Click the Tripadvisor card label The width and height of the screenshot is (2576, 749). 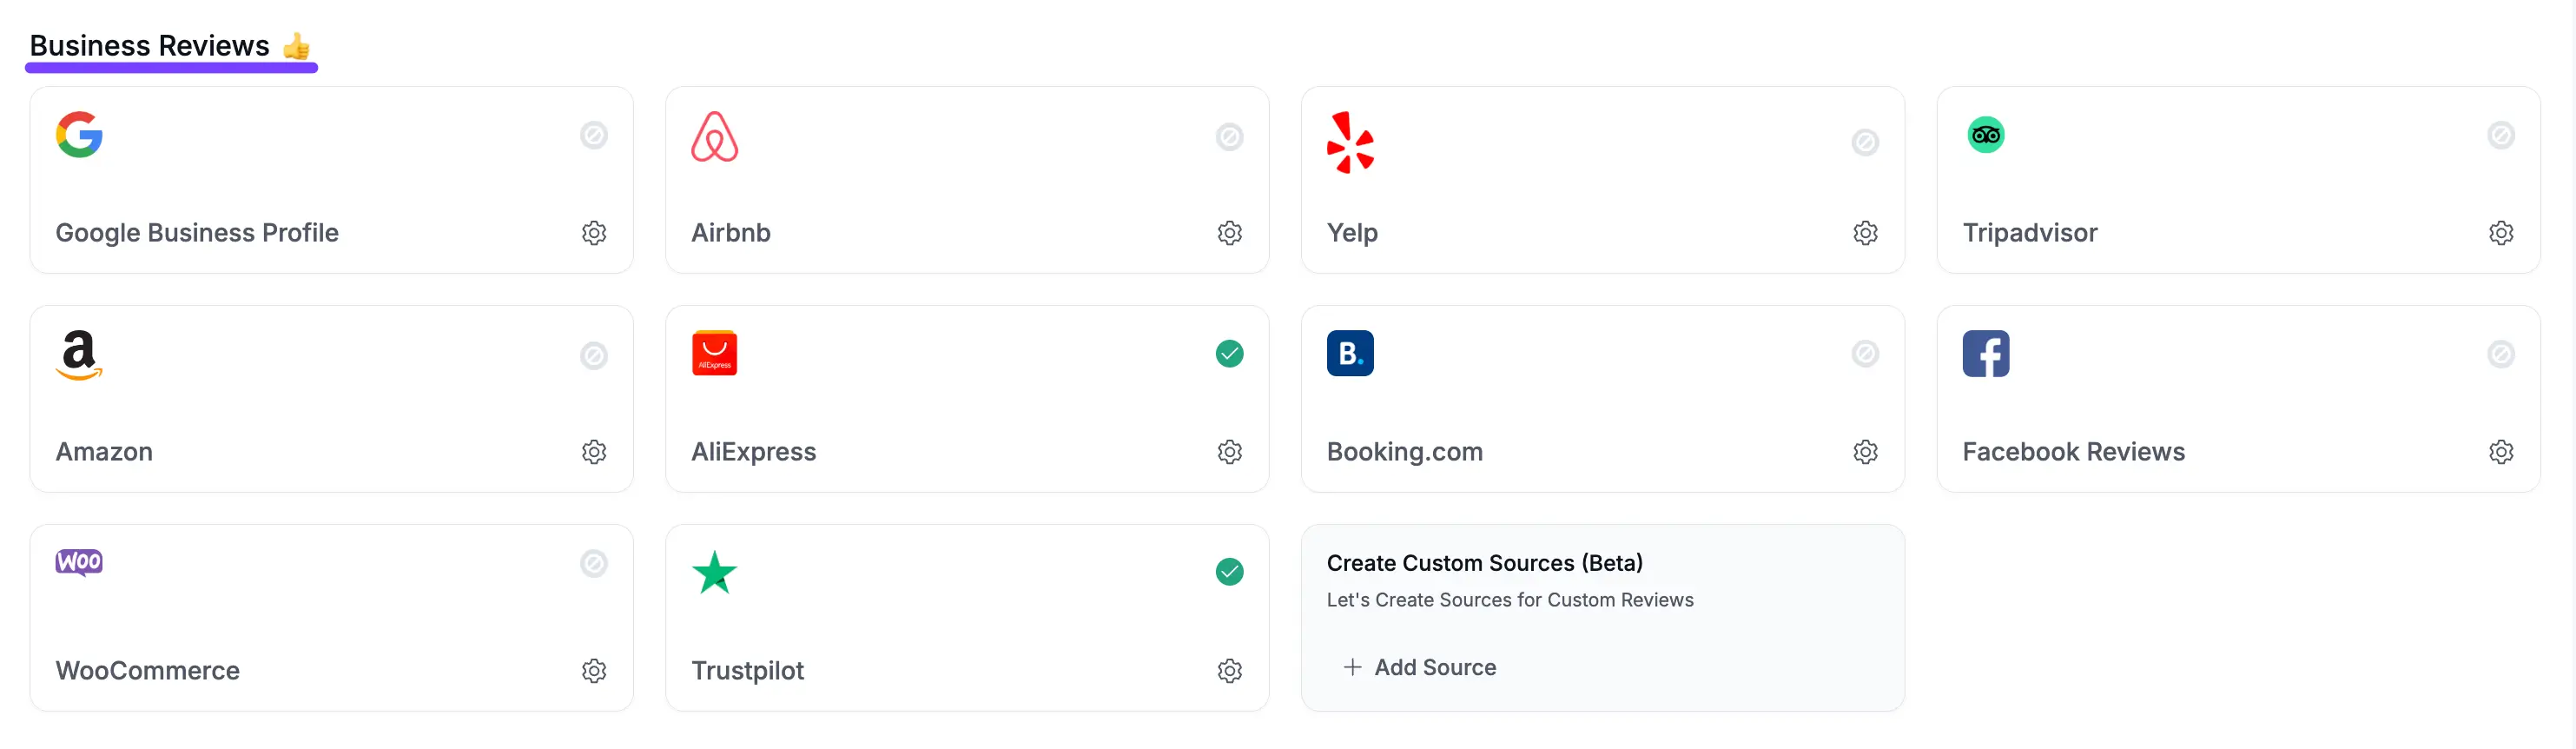[x=2030, y=233]
